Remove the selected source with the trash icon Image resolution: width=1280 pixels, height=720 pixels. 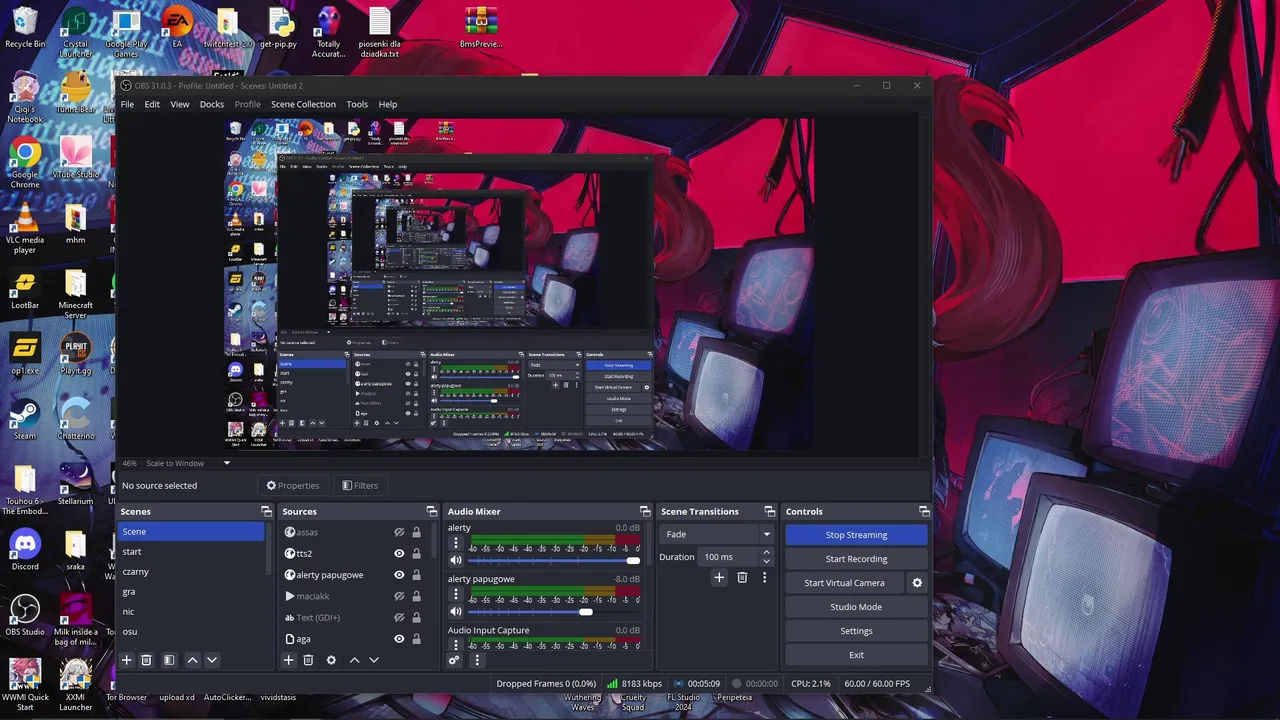pos(308,660)
